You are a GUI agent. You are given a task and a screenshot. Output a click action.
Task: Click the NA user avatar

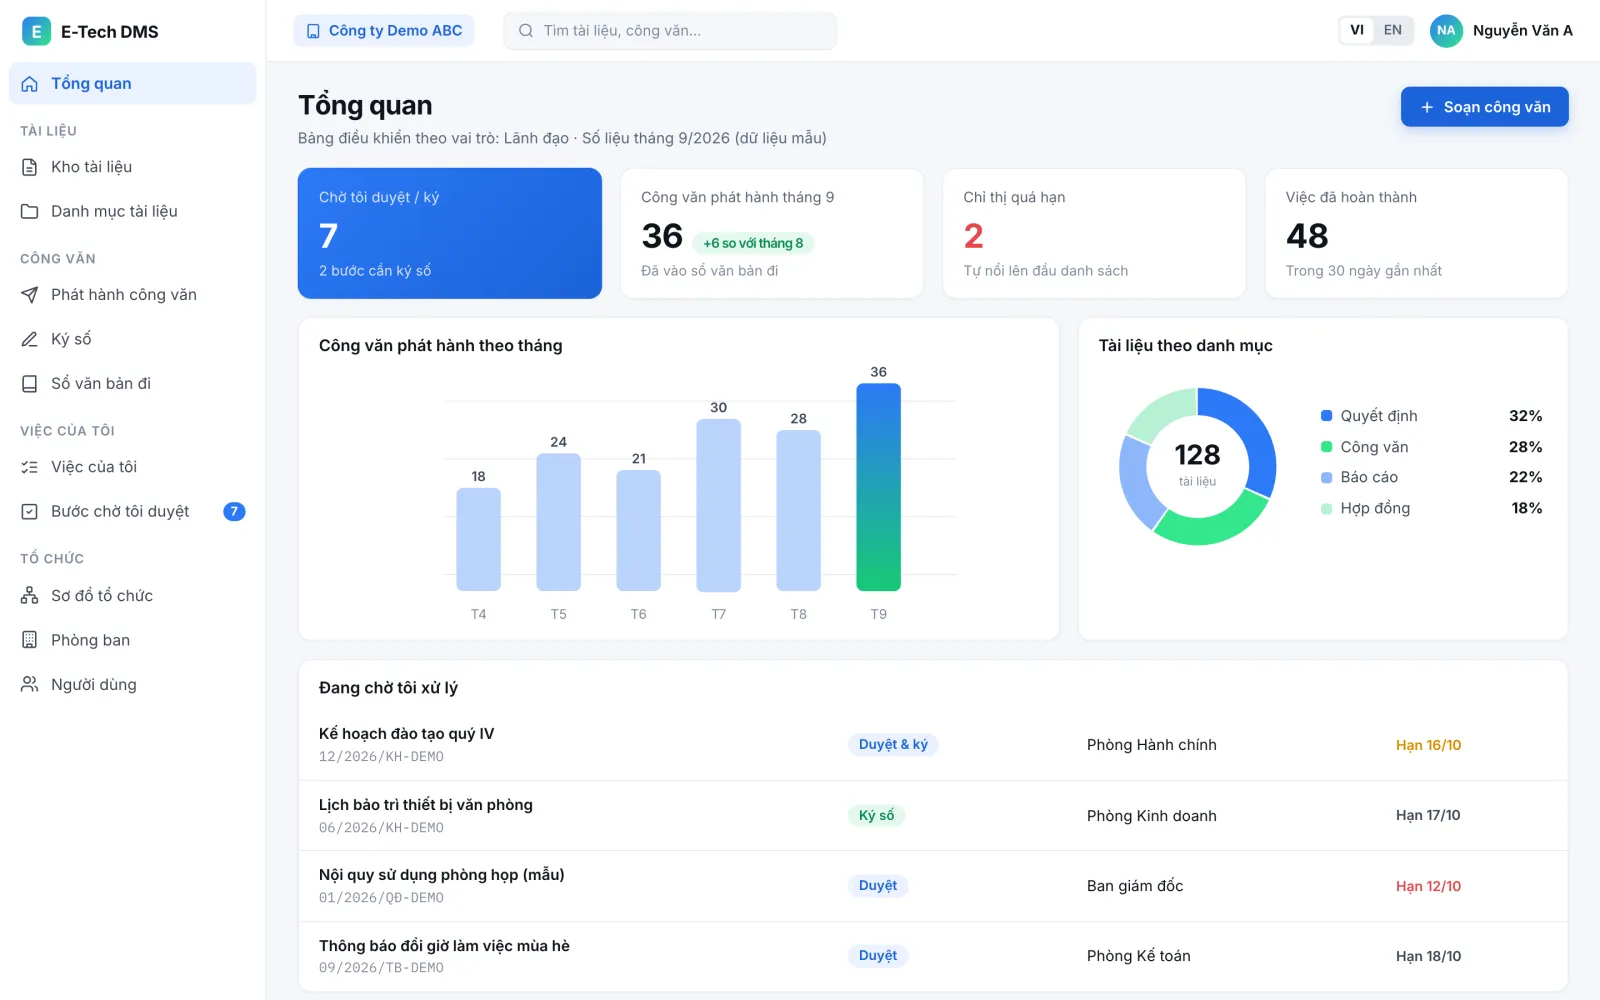coord(1446,31)
